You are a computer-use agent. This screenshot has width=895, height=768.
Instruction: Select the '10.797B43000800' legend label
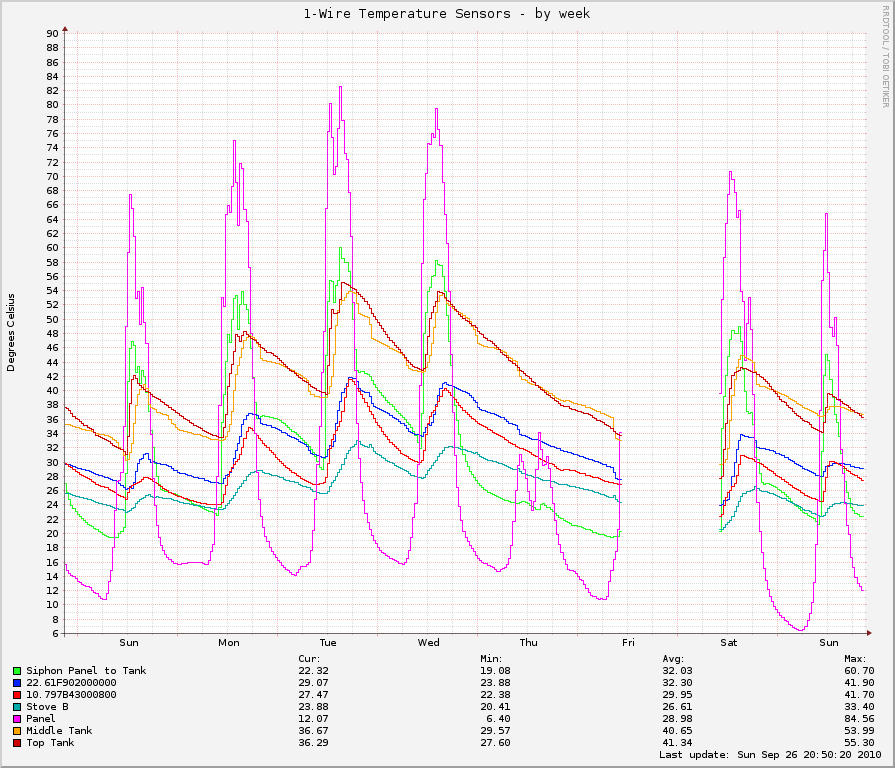(71, 695)
